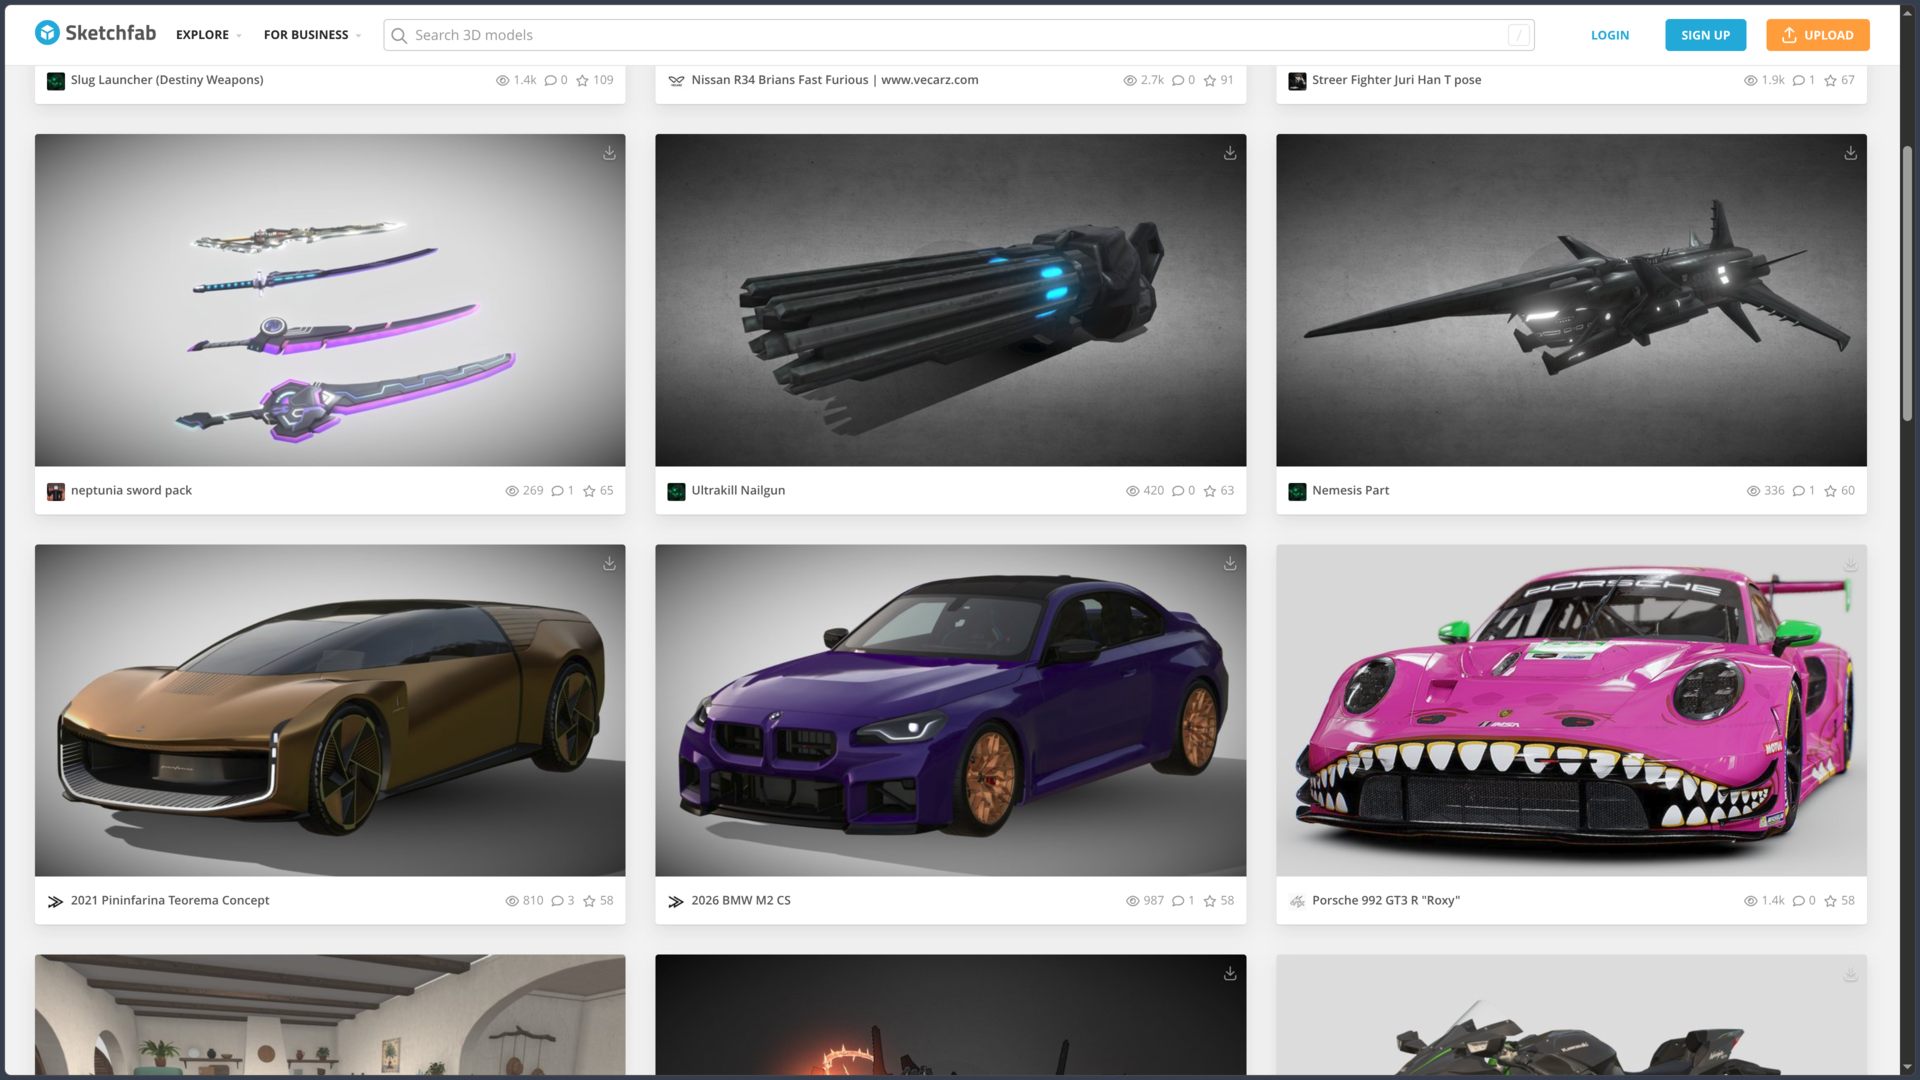Download icon on Ultrakill Nailgun thumbnail

pos(1230,153)
